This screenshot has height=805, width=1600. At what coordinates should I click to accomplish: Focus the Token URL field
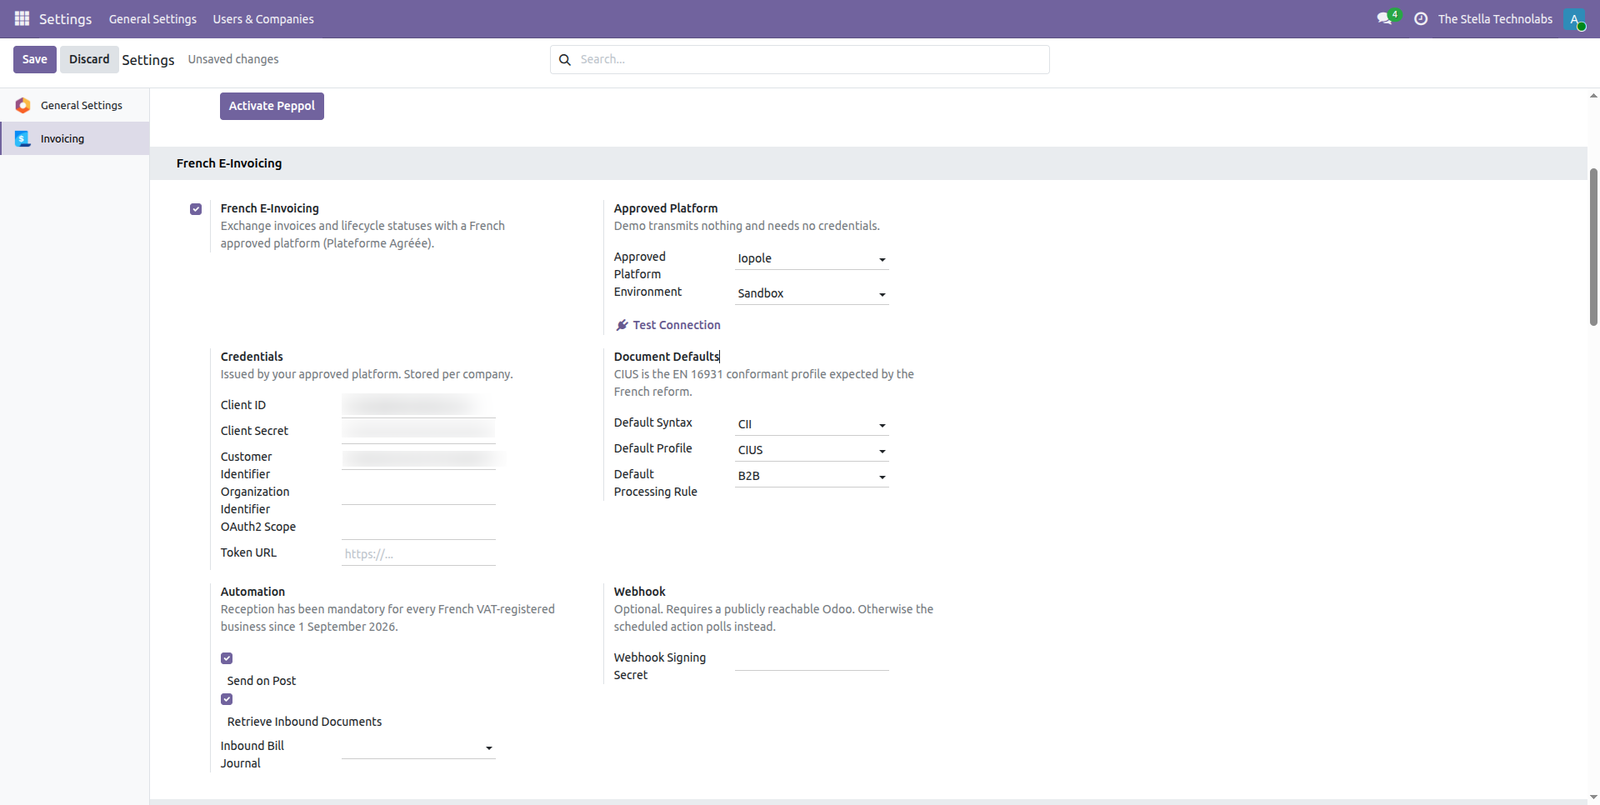(x=418, y=553)
